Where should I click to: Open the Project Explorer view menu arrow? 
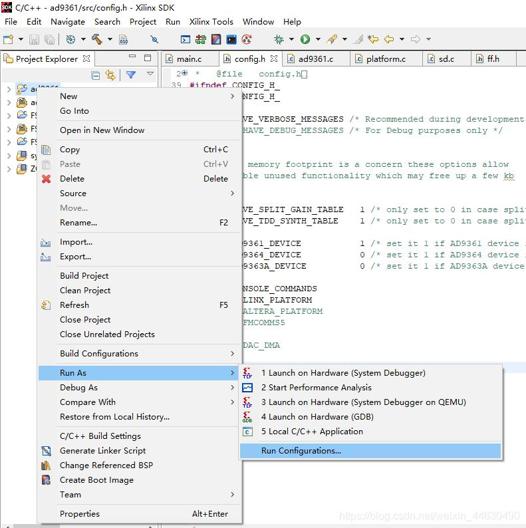click(150, 74)
